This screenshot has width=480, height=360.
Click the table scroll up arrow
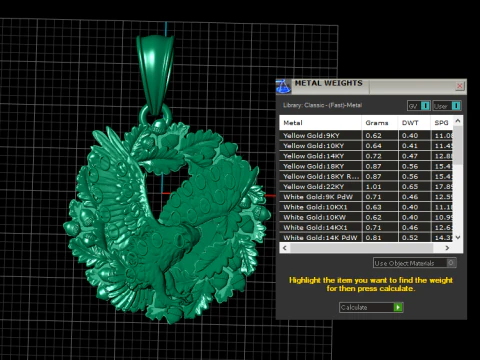pos(458,121)
